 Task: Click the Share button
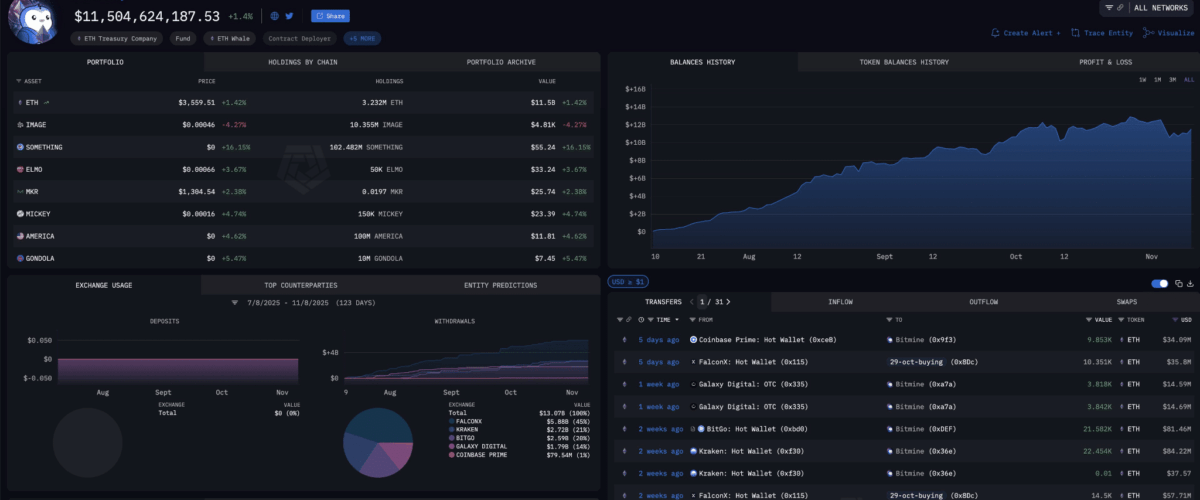(331, 16)
